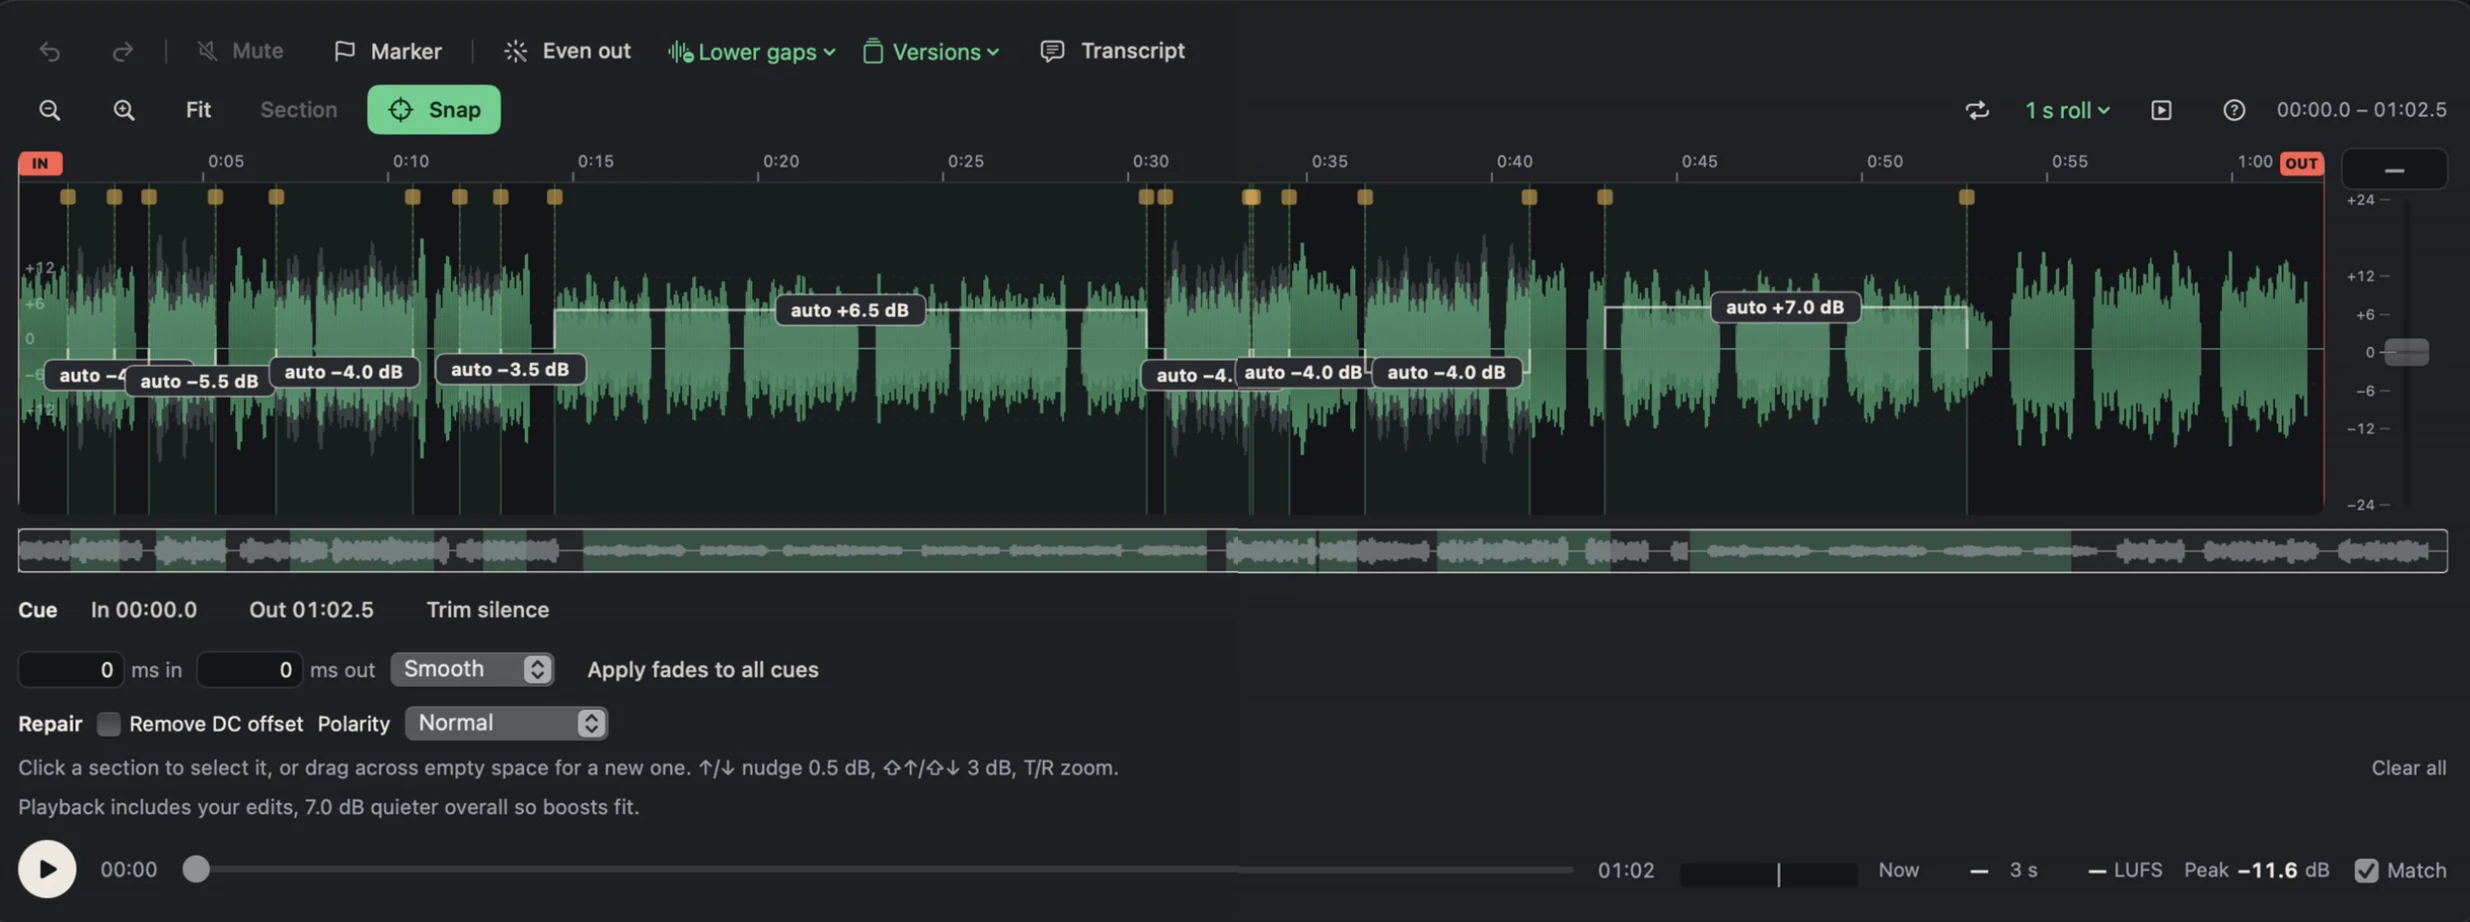Expand the 1 s roll menu
Viewport: 2470px width, 922px height.
[2067, 110]
